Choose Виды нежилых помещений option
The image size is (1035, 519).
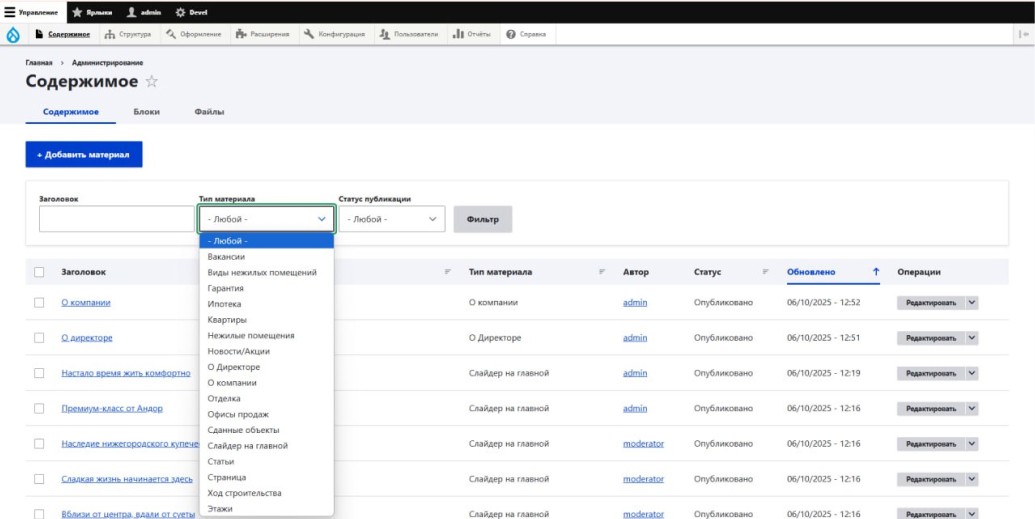(x=267, y=272)
